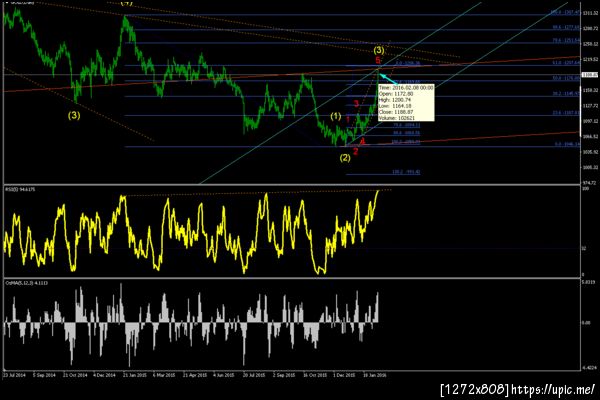Click the 1 Dec 2015 date label
The image size is (600, 400).
tap(344, 376)
